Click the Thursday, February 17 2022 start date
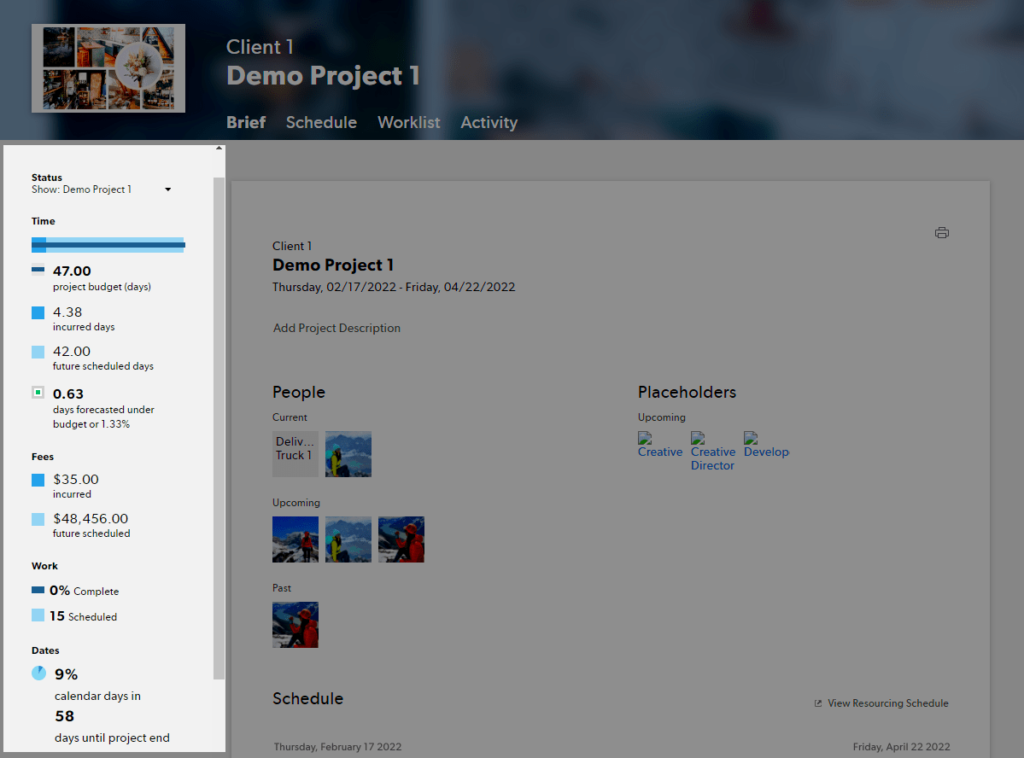1024x758 pixels. click(338, 747)
